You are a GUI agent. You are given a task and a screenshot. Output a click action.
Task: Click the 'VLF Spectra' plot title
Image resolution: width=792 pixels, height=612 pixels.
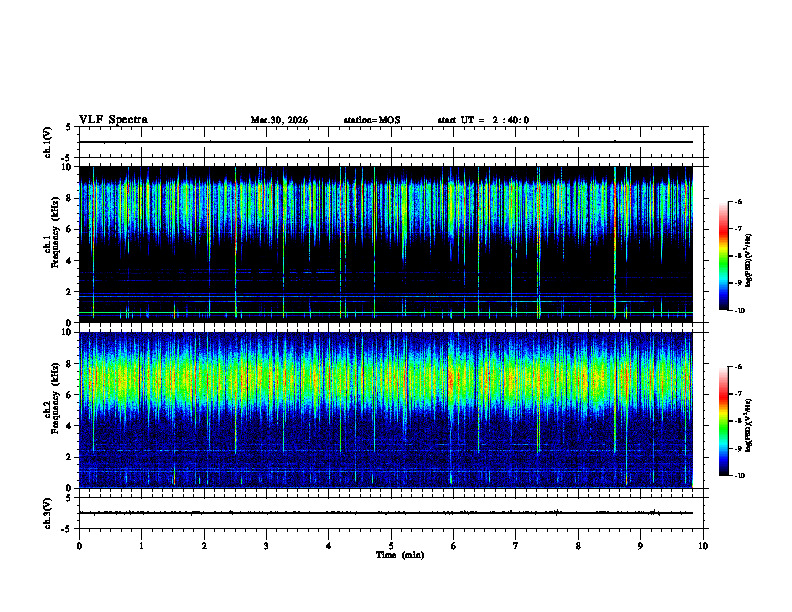coord(113,120)
